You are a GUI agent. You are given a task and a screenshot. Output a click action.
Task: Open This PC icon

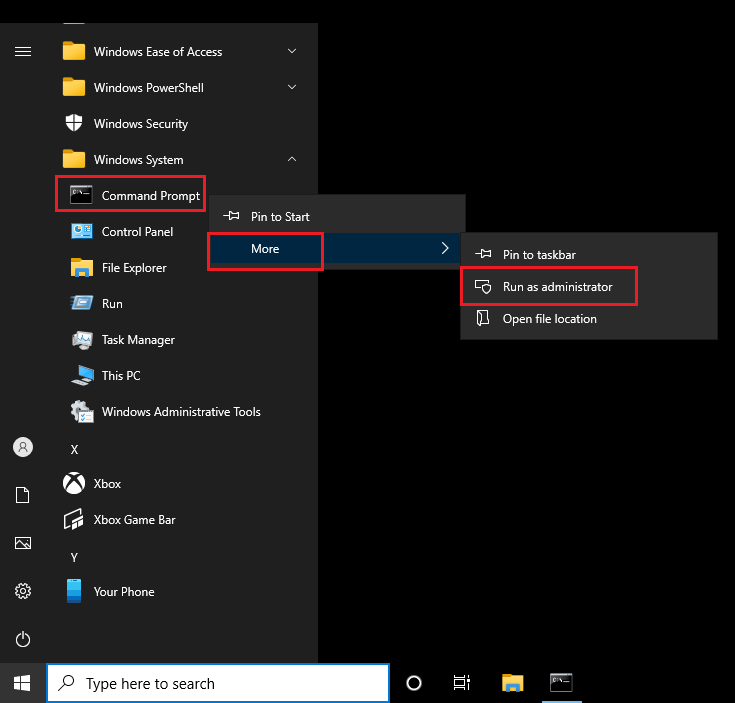coord(82,375)
